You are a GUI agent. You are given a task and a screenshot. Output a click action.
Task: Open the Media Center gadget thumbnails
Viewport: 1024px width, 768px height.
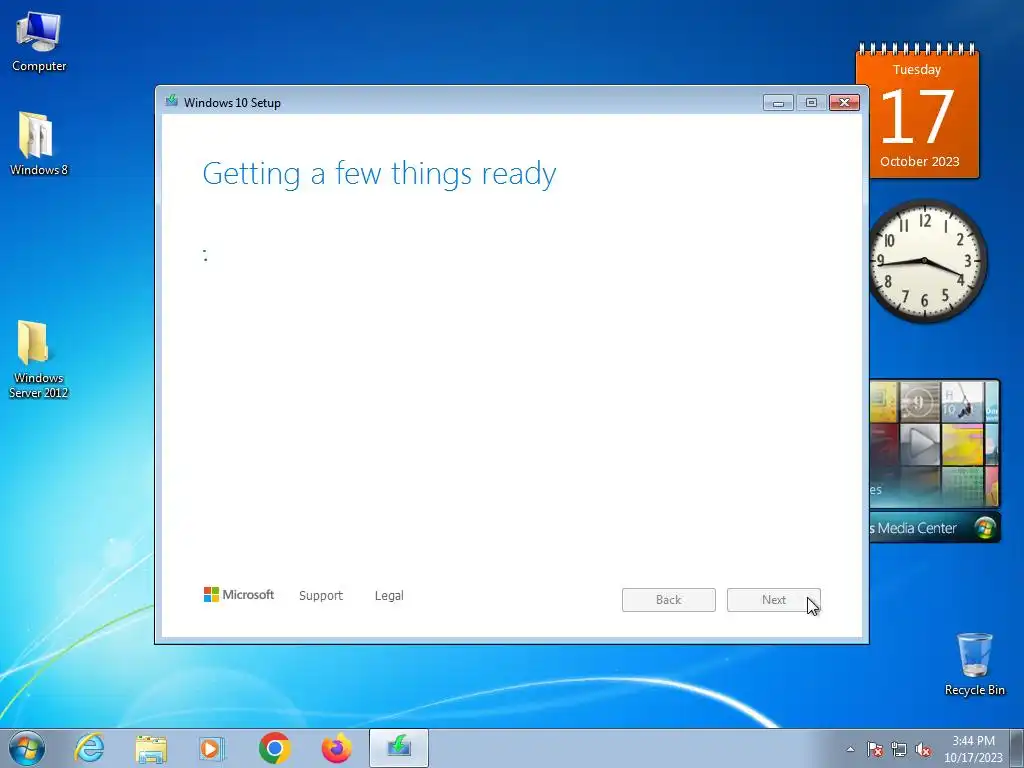pos(935,443)
